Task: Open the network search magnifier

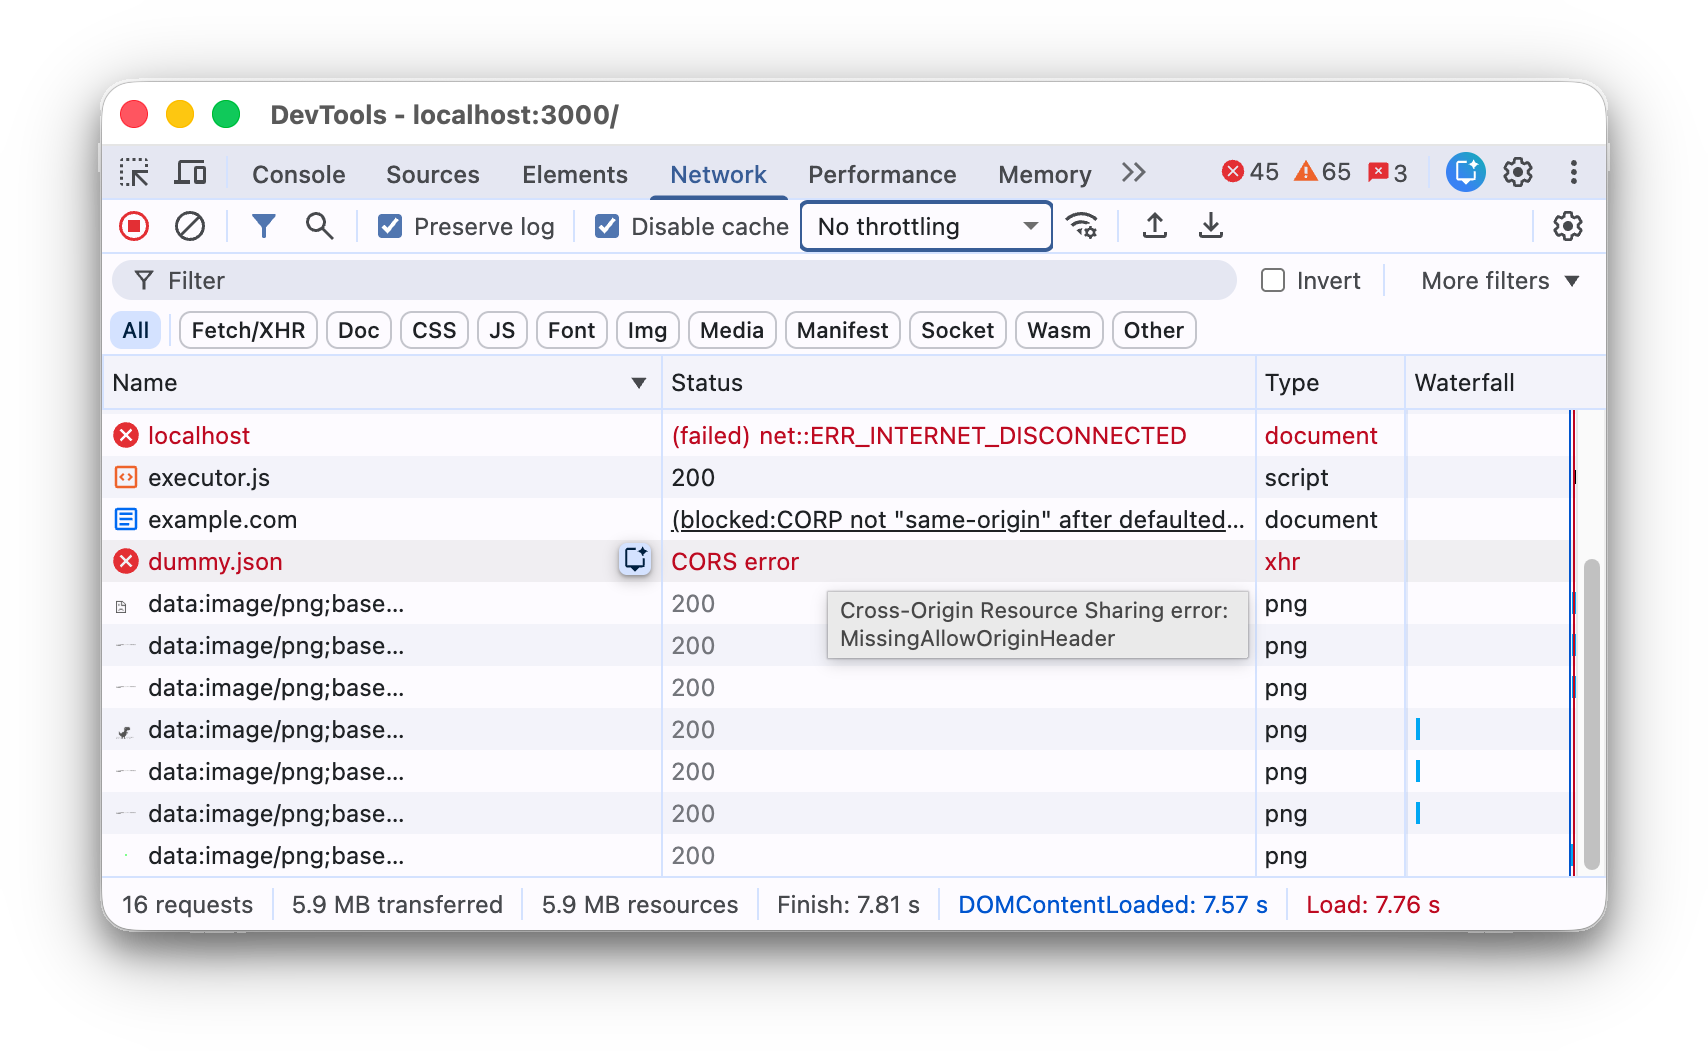Action: point(319,226)
